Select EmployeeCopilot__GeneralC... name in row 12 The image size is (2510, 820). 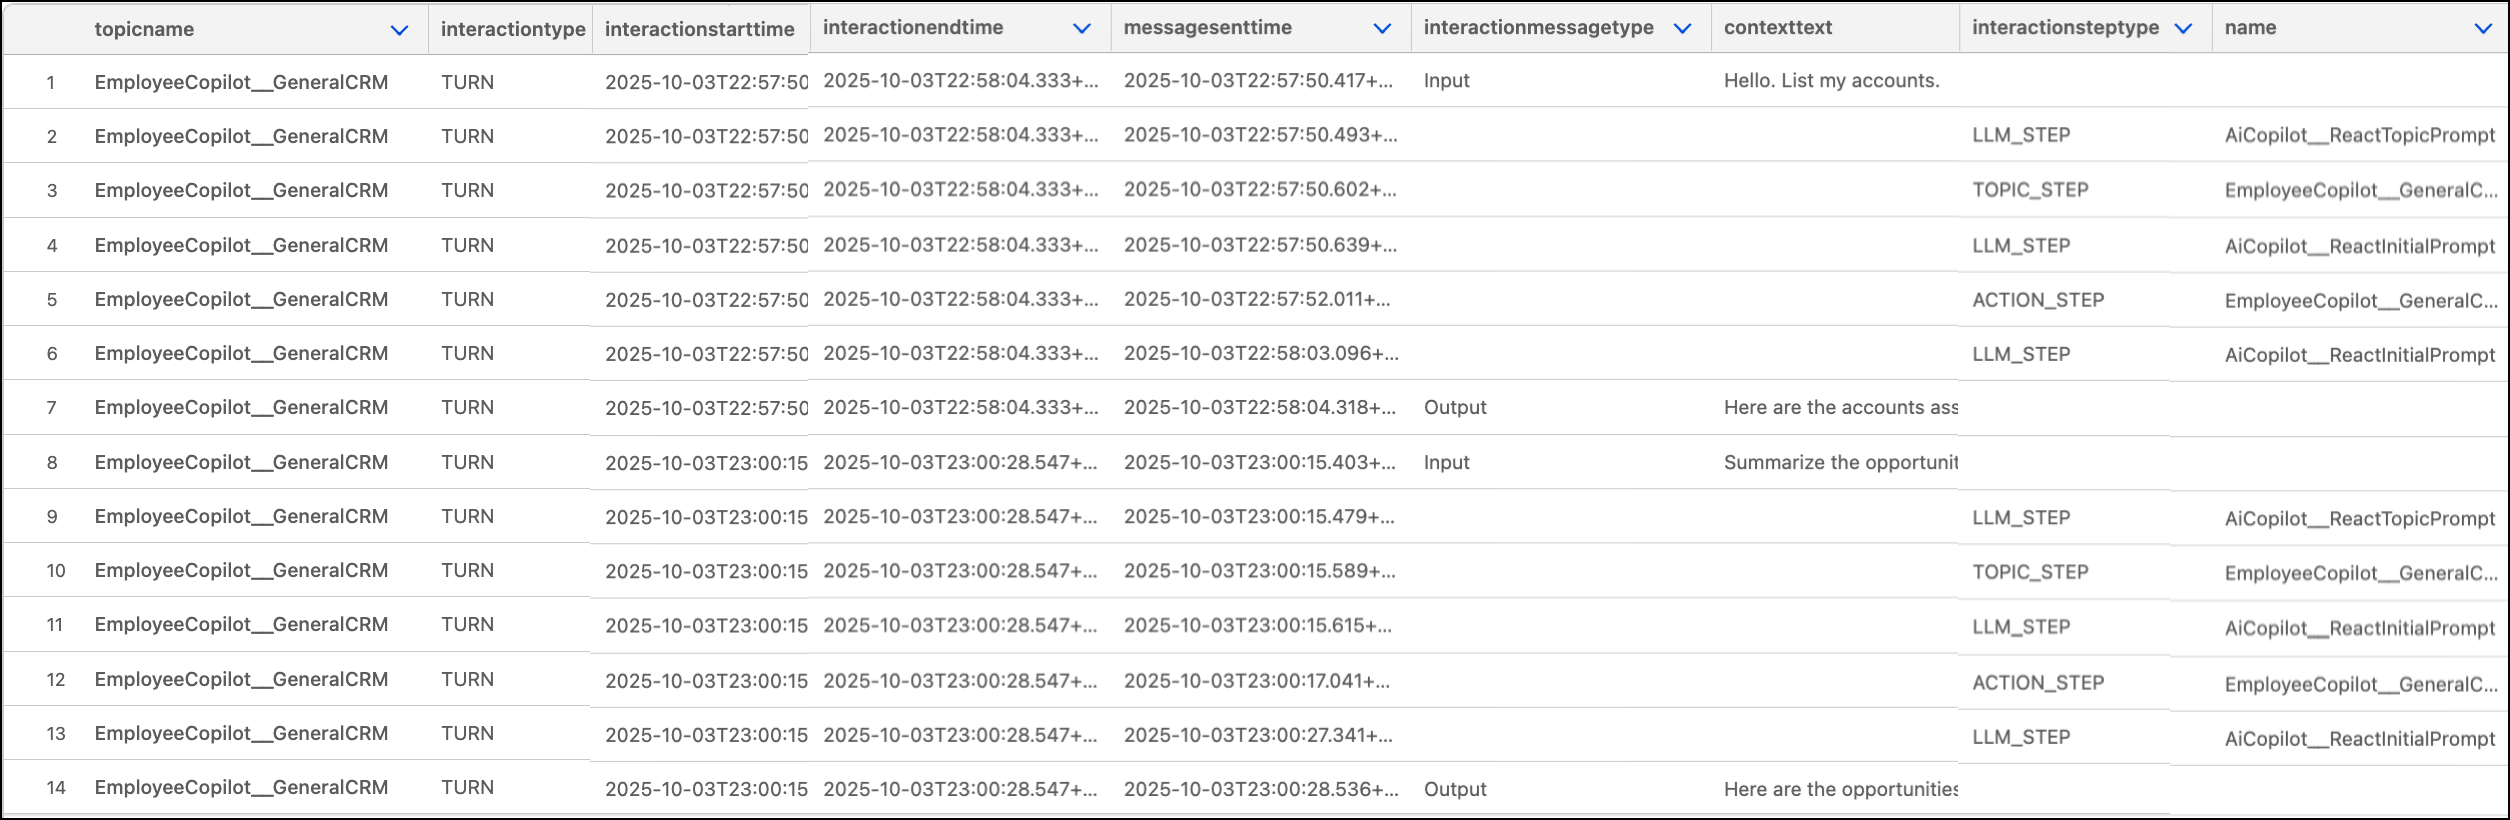[x=2361, y=685]
